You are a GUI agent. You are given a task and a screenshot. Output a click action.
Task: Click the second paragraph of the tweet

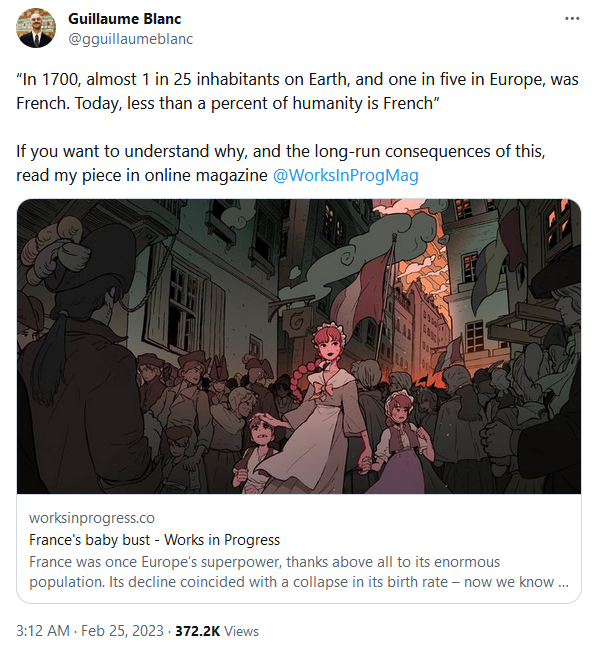280,163
